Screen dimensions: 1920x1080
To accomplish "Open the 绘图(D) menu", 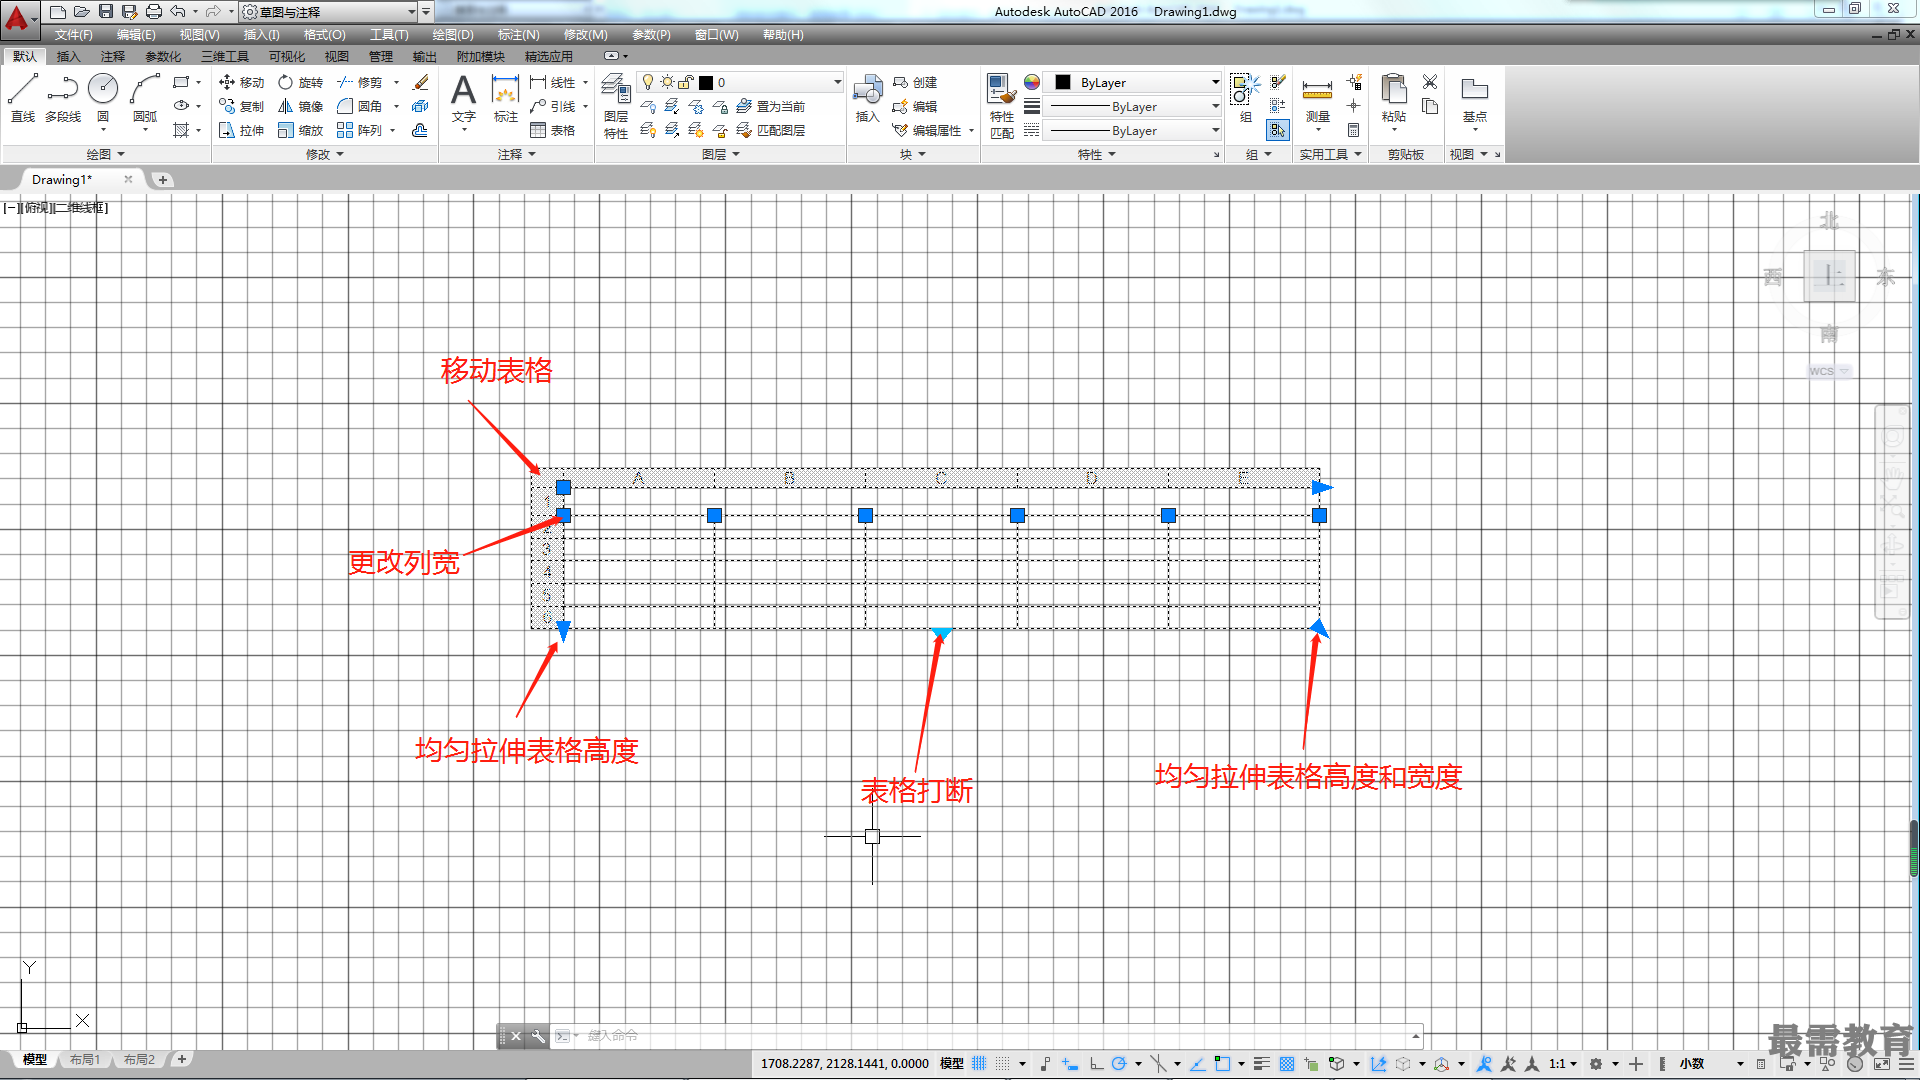I will tap(453, 35).
